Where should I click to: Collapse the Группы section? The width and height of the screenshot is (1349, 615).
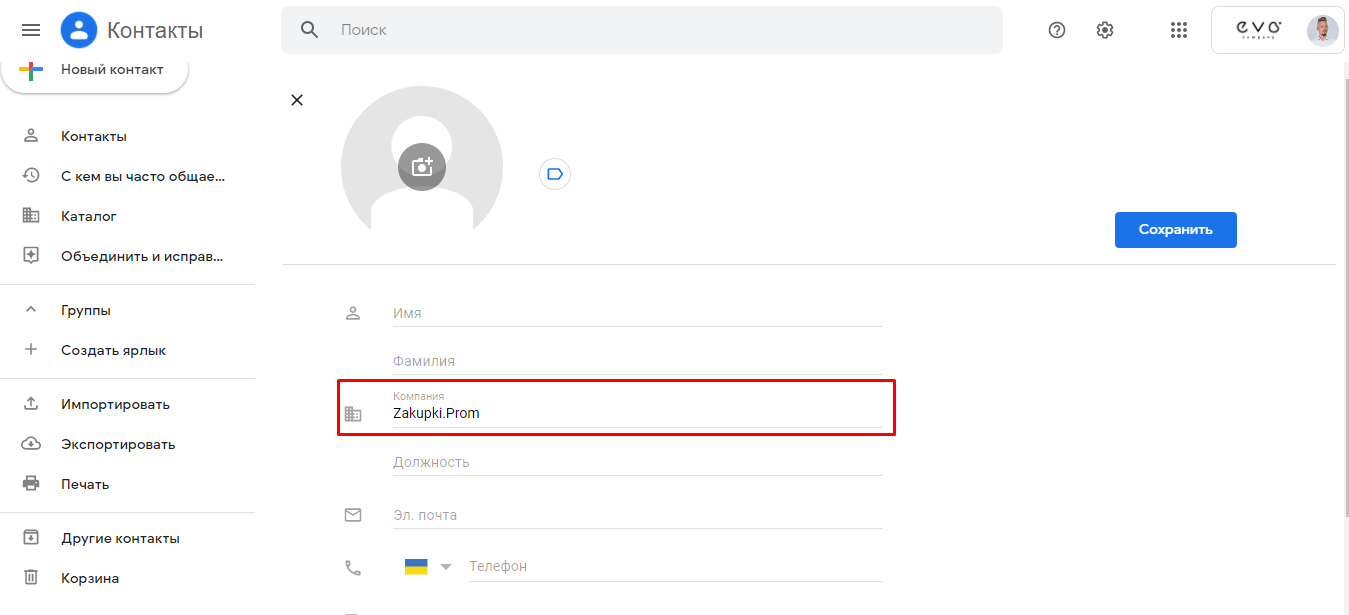tap(31, 310)
